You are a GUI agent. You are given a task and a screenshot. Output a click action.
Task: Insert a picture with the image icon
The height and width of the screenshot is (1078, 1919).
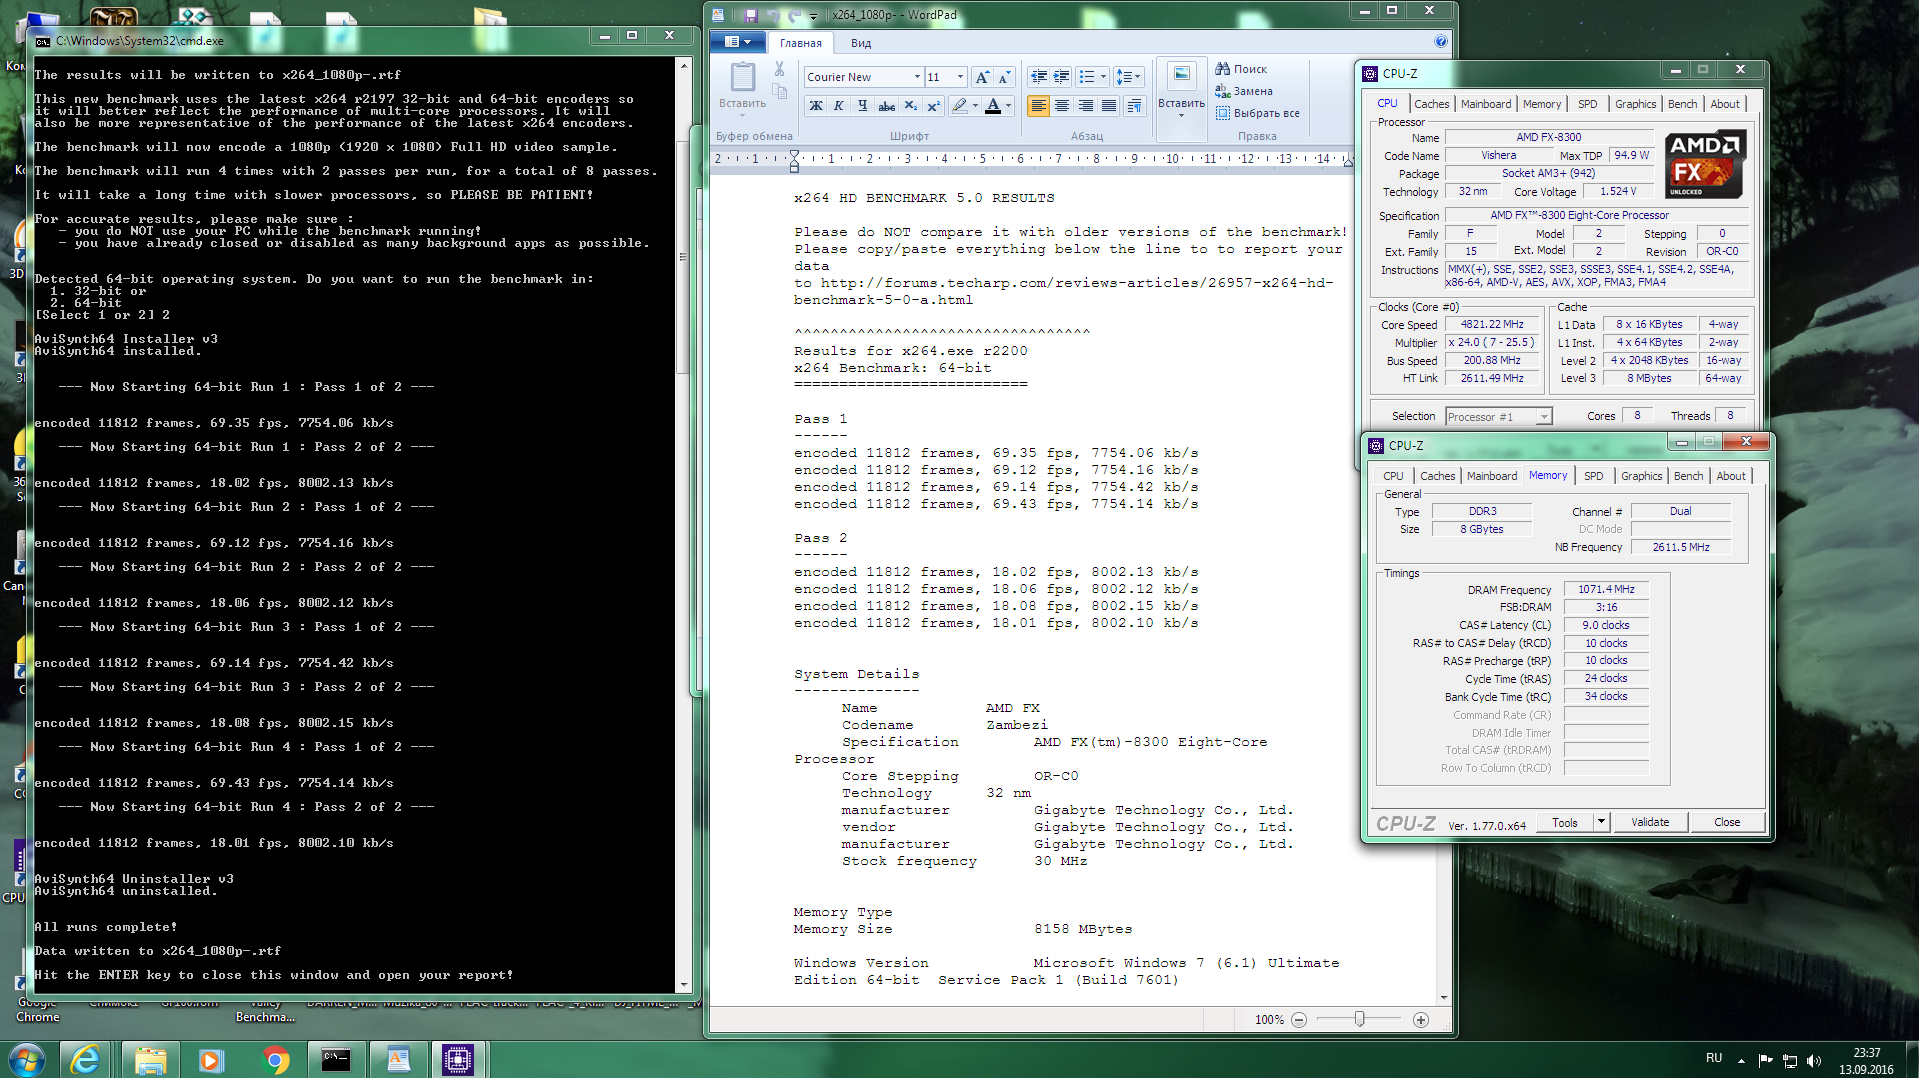[x=1181, y=75]
